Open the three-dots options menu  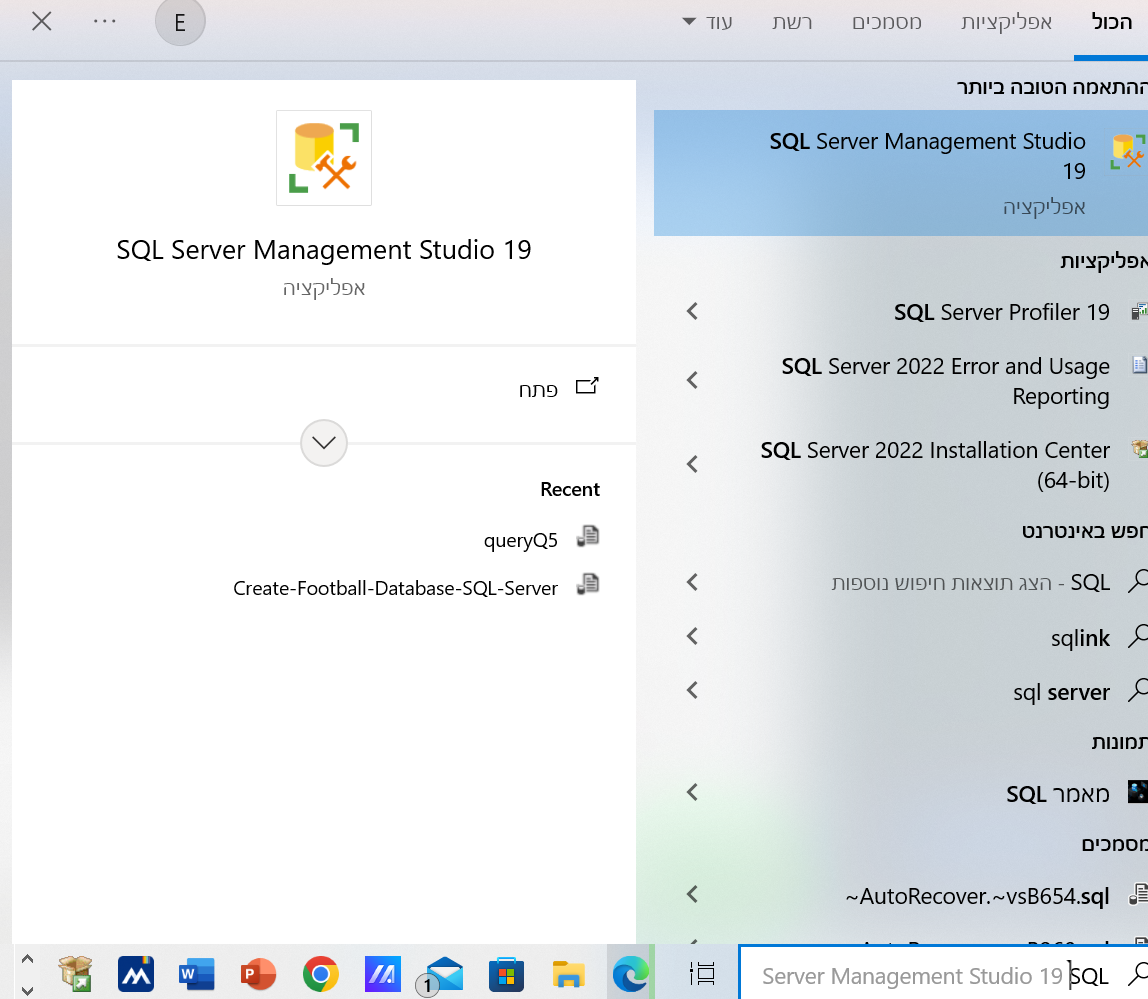[105, 22]
